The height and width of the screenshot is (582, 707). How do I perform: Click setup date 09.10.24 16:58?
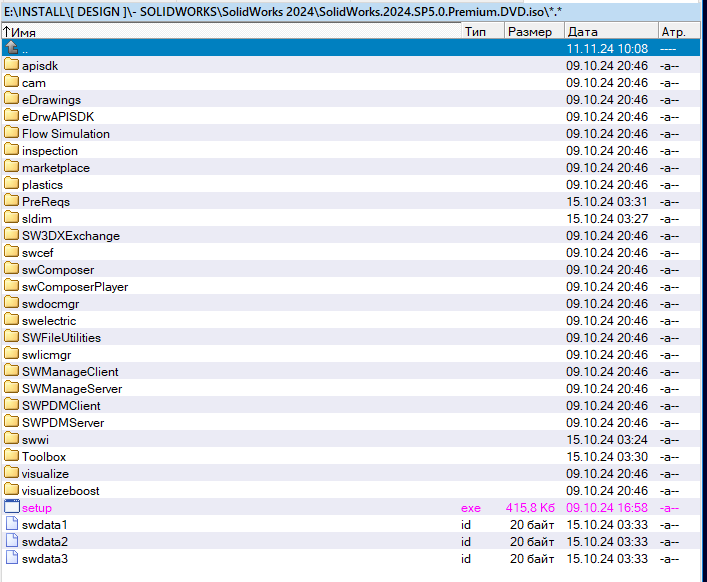pos(607,508)
